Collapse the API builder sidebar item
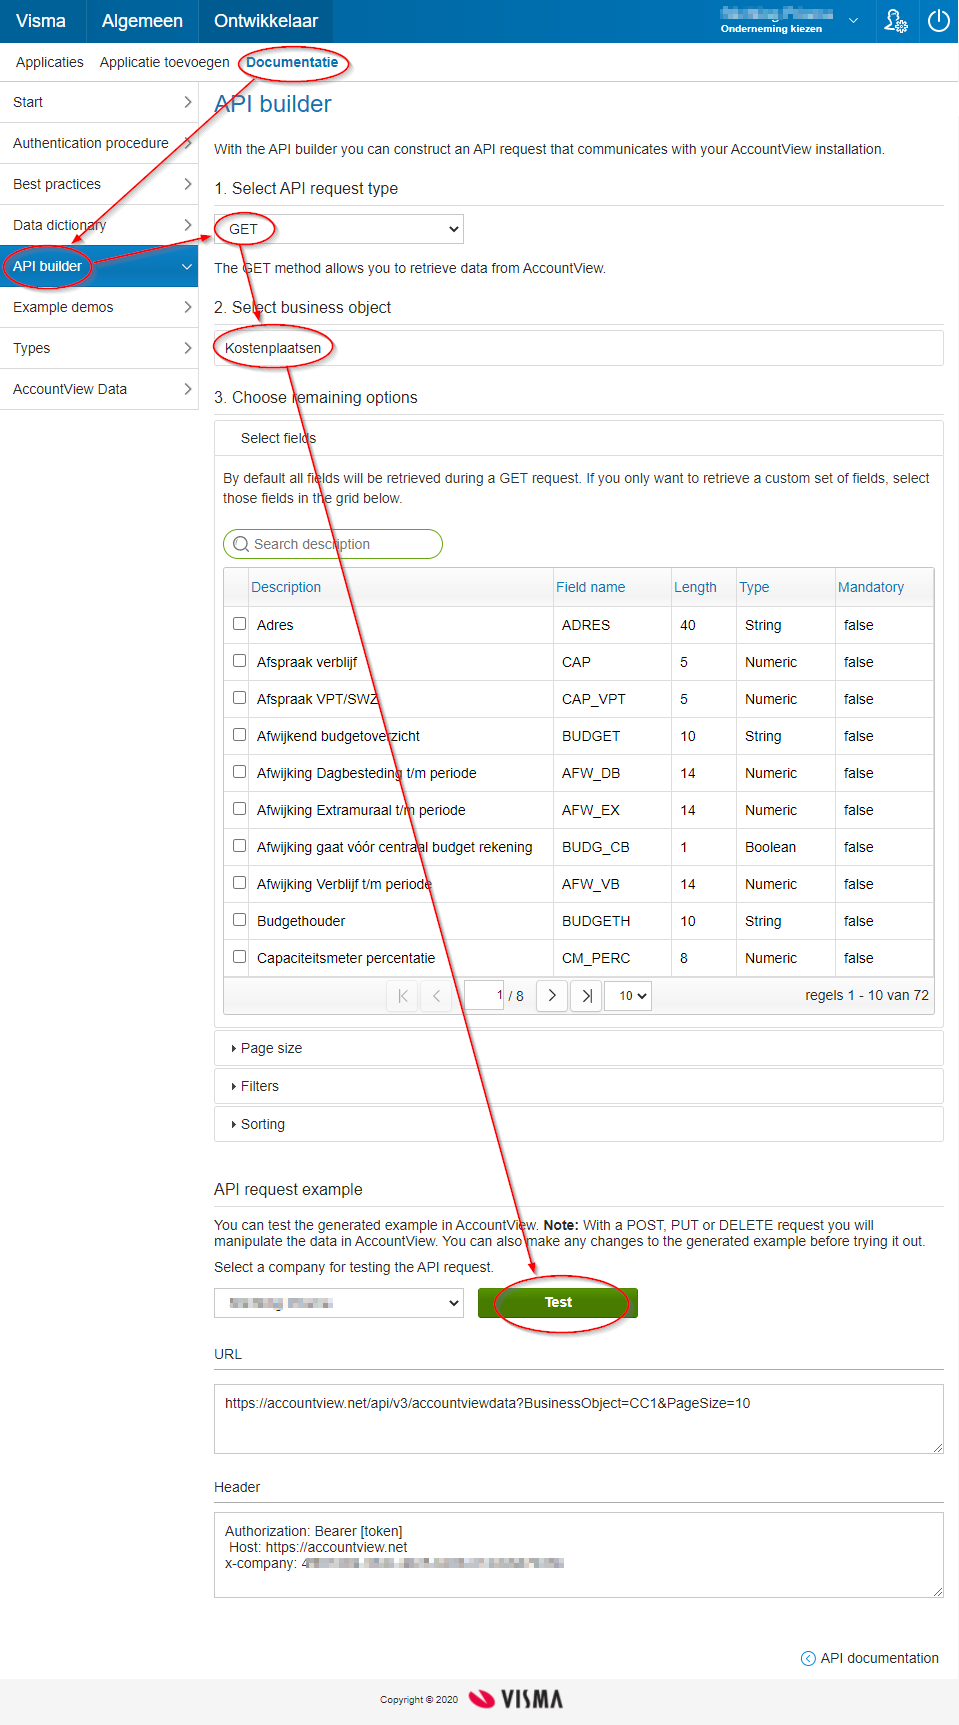Viewport: 959px width, 1725px height. [x=99, y=266]
